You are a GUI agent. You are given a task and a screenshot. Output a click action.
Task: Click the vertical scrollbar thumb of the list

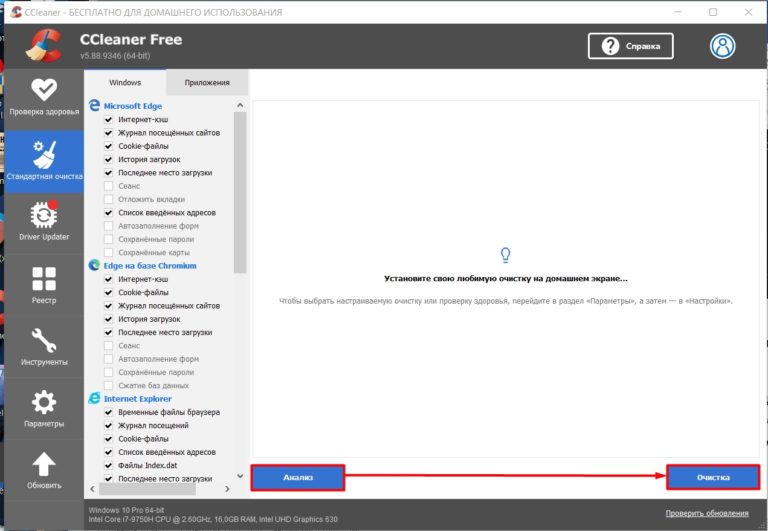tap(240, 192)
